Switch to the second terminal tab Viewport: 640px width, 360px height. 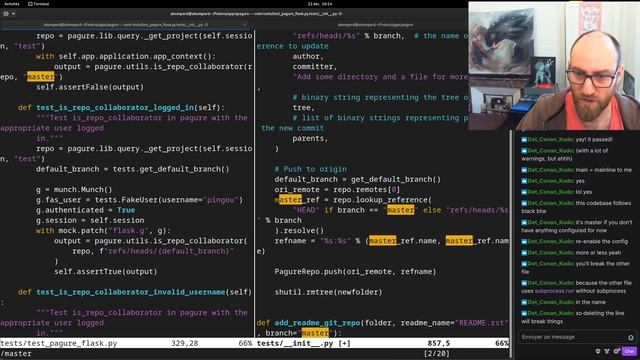375,25
